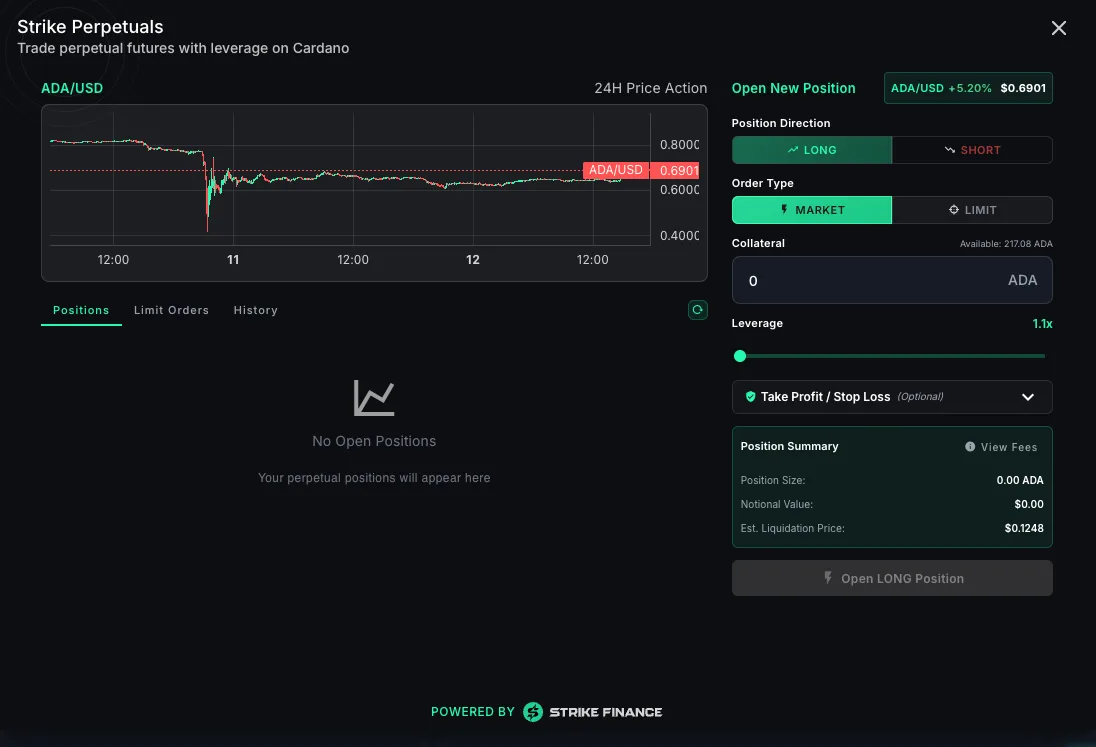Image resolution: width=1096 pixels, height=747 pixels.
Task: Click the trend-up icon on LONG button
Action: [793, 150]
